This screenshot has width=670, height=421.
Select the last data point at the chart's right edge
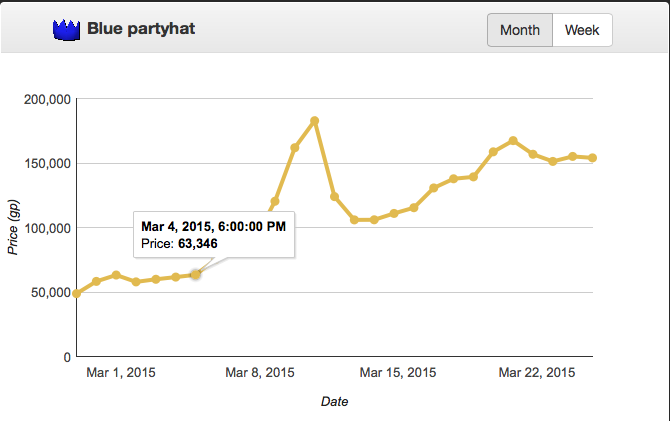click(592, 158)
